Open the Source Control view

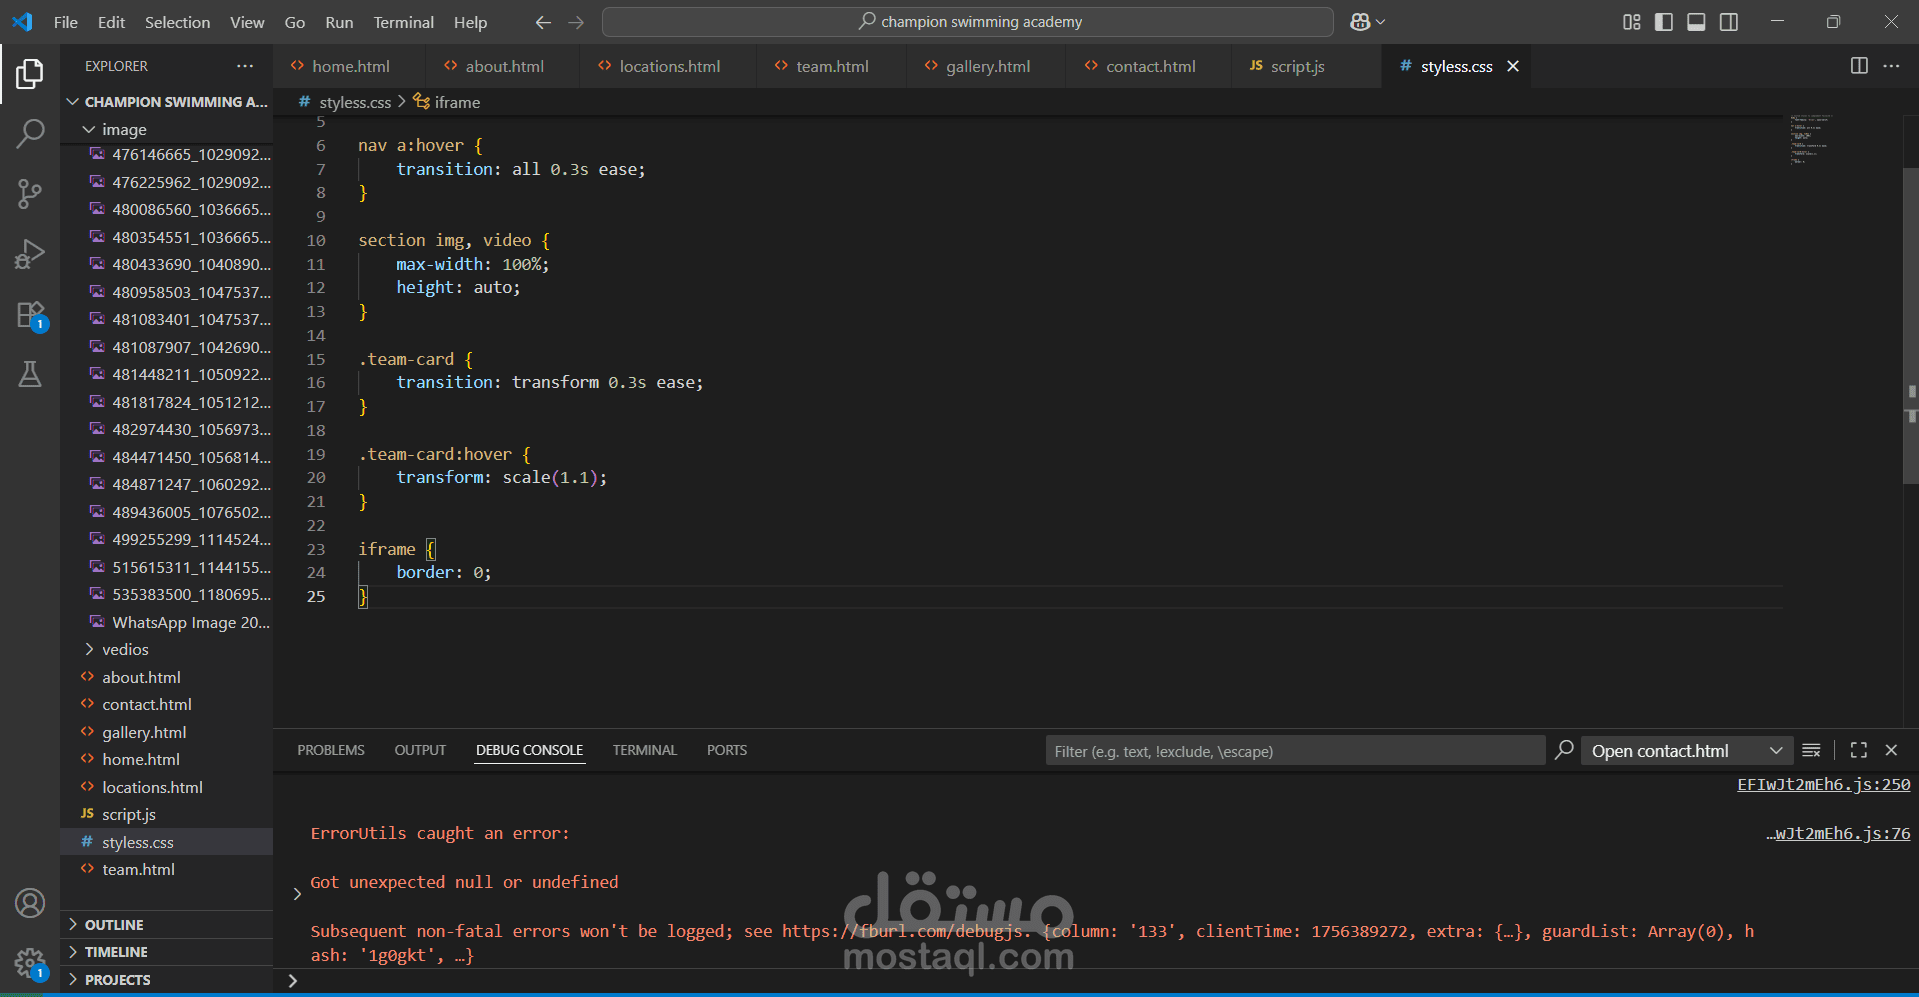[30, 194]
